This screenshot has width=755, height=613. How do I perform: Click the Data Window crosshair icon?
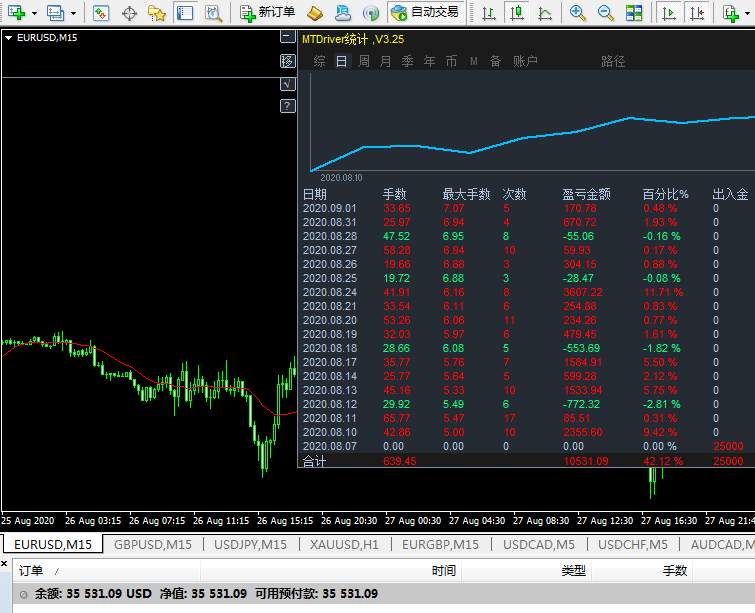click(x=130, y=13)
